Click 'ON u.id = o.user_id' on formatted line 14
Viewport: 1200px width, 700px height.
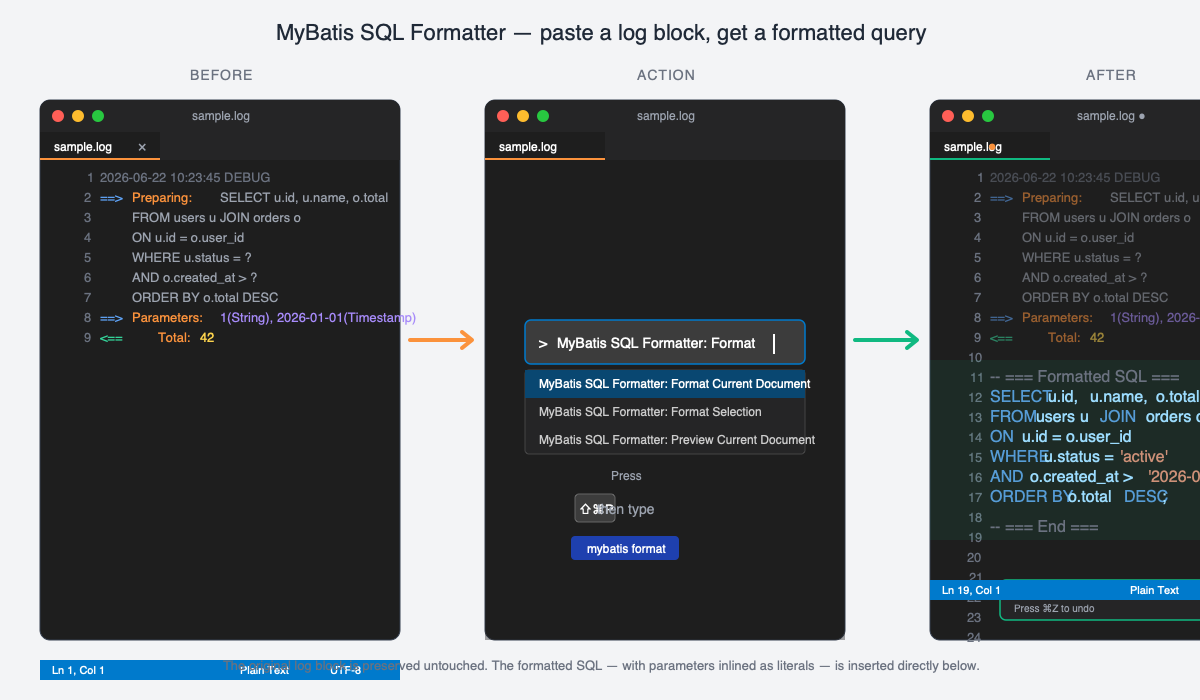[1061, 437]
